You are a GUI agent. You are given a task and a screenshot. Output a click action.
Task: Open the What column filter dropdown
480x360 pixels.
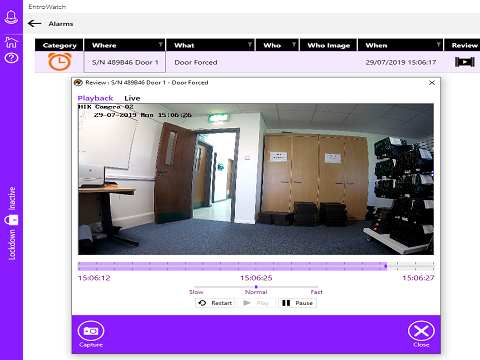click(250, 45)
